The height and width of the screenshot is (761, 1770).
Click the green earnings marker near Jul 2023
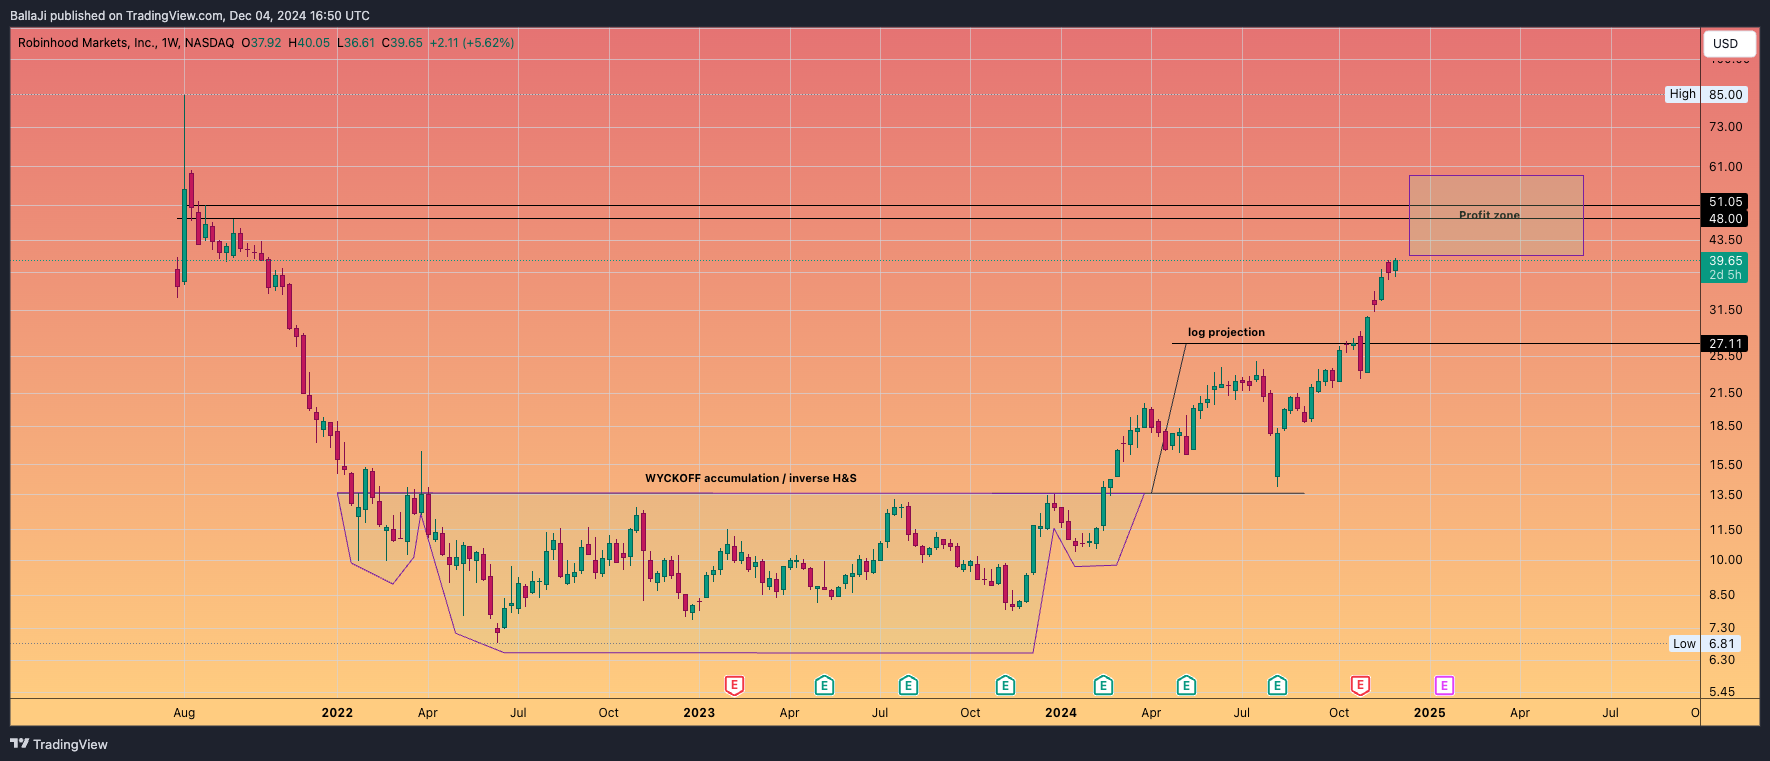[x=908, y=685]
